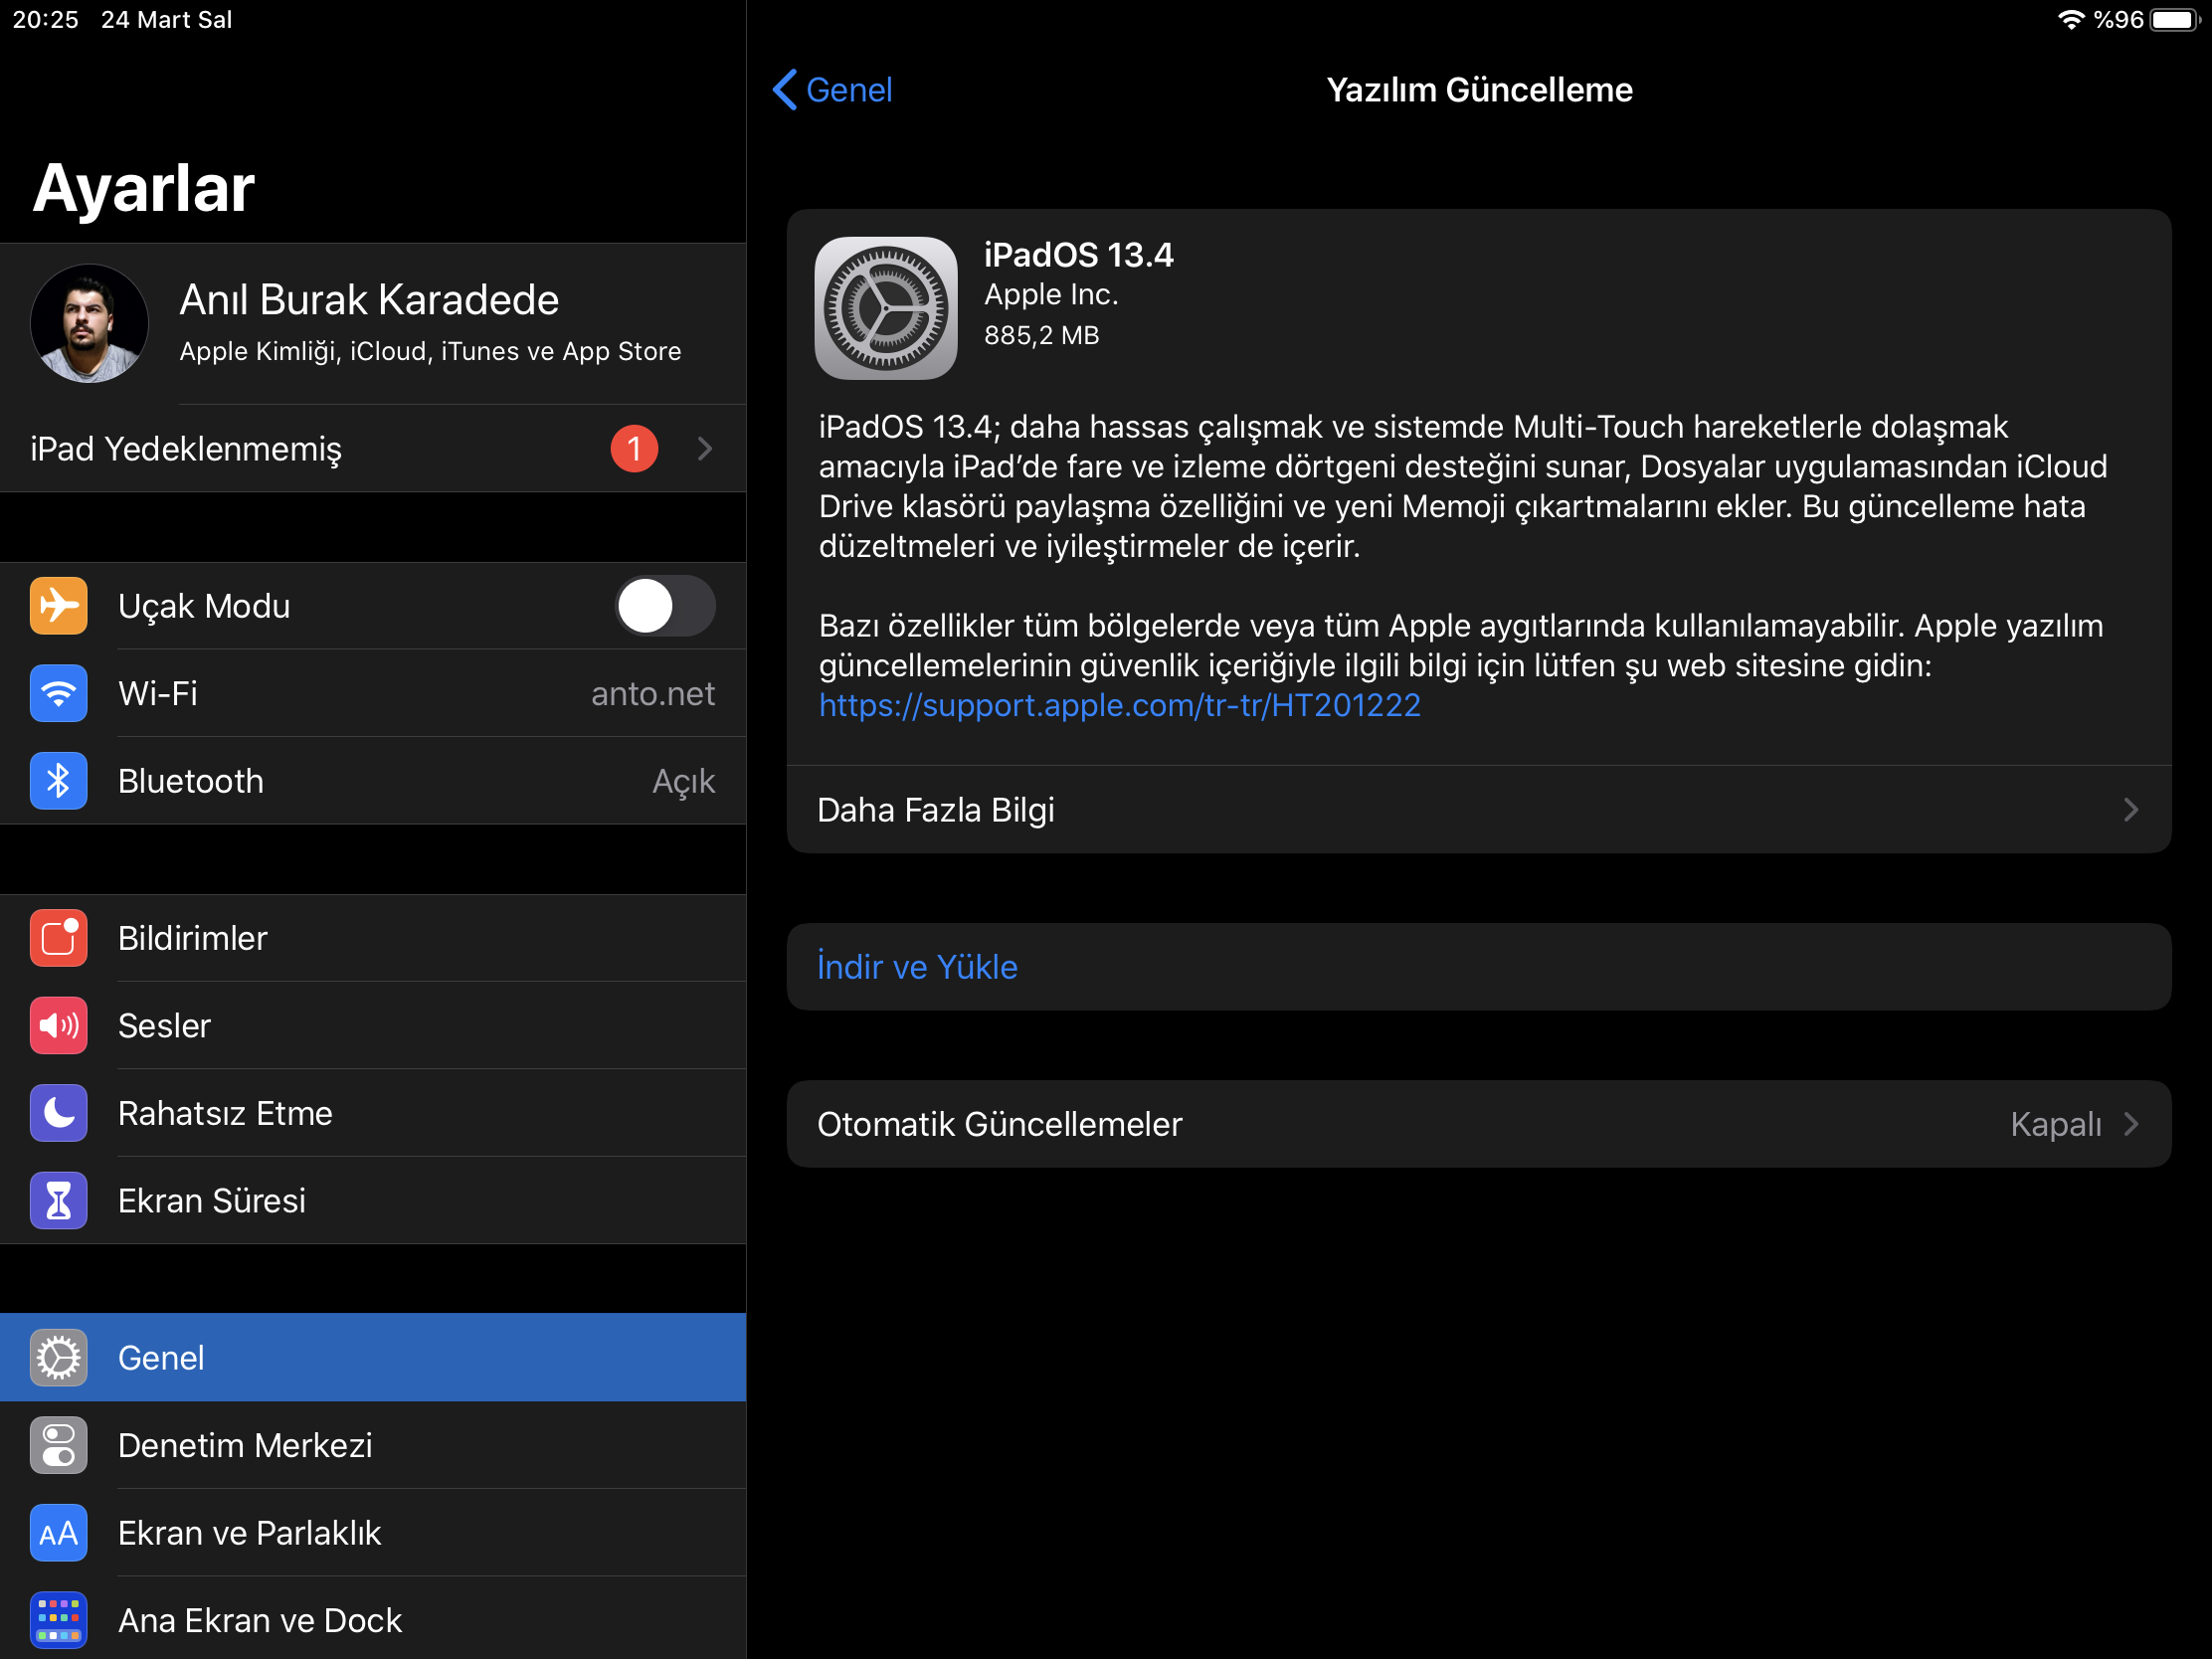Tap the Bluetooth icon in sidebar
This screenshot has width=2212, height=1659.
[58, 781]
